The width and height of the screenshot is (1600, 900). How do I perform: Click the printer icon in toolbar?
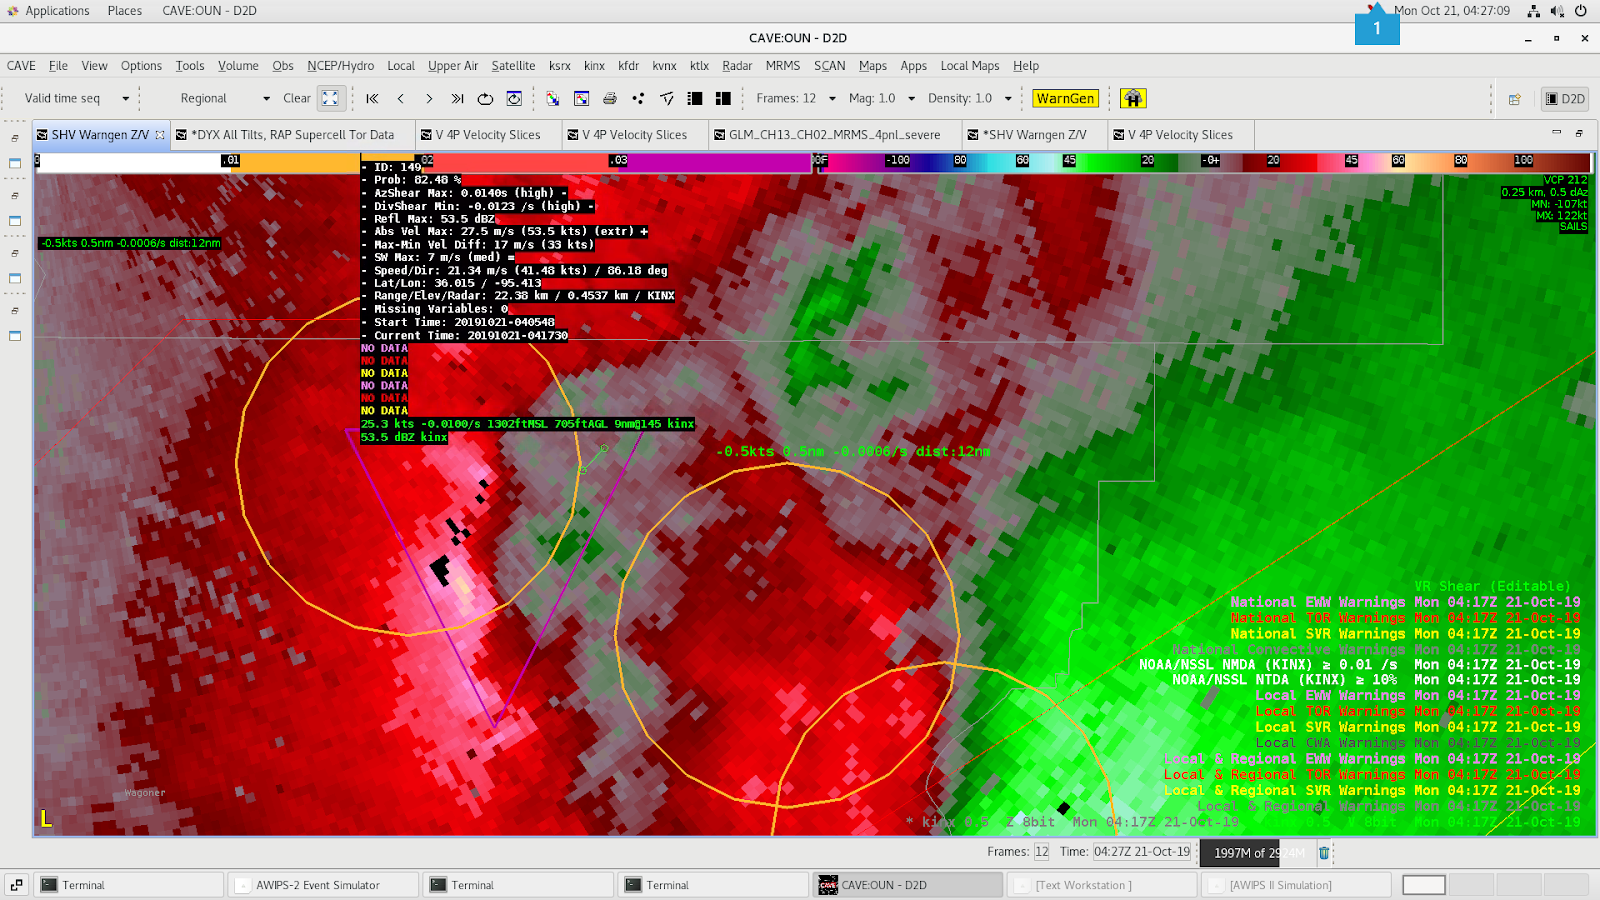(x=610, y=98)
